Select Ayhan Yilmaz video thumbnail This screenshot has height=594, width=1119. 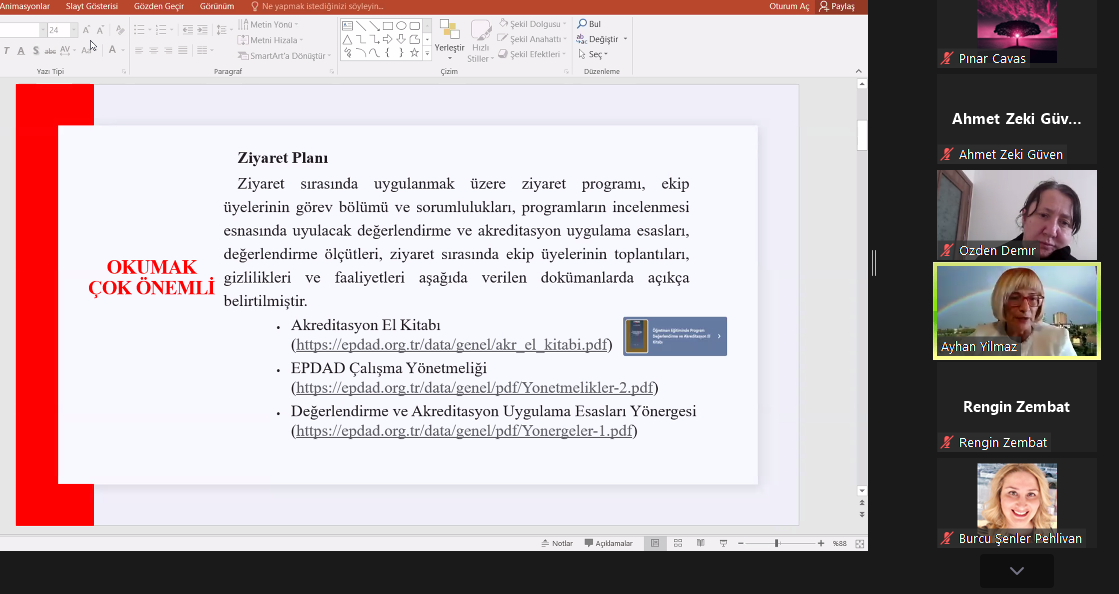[x=1016, y=310]
